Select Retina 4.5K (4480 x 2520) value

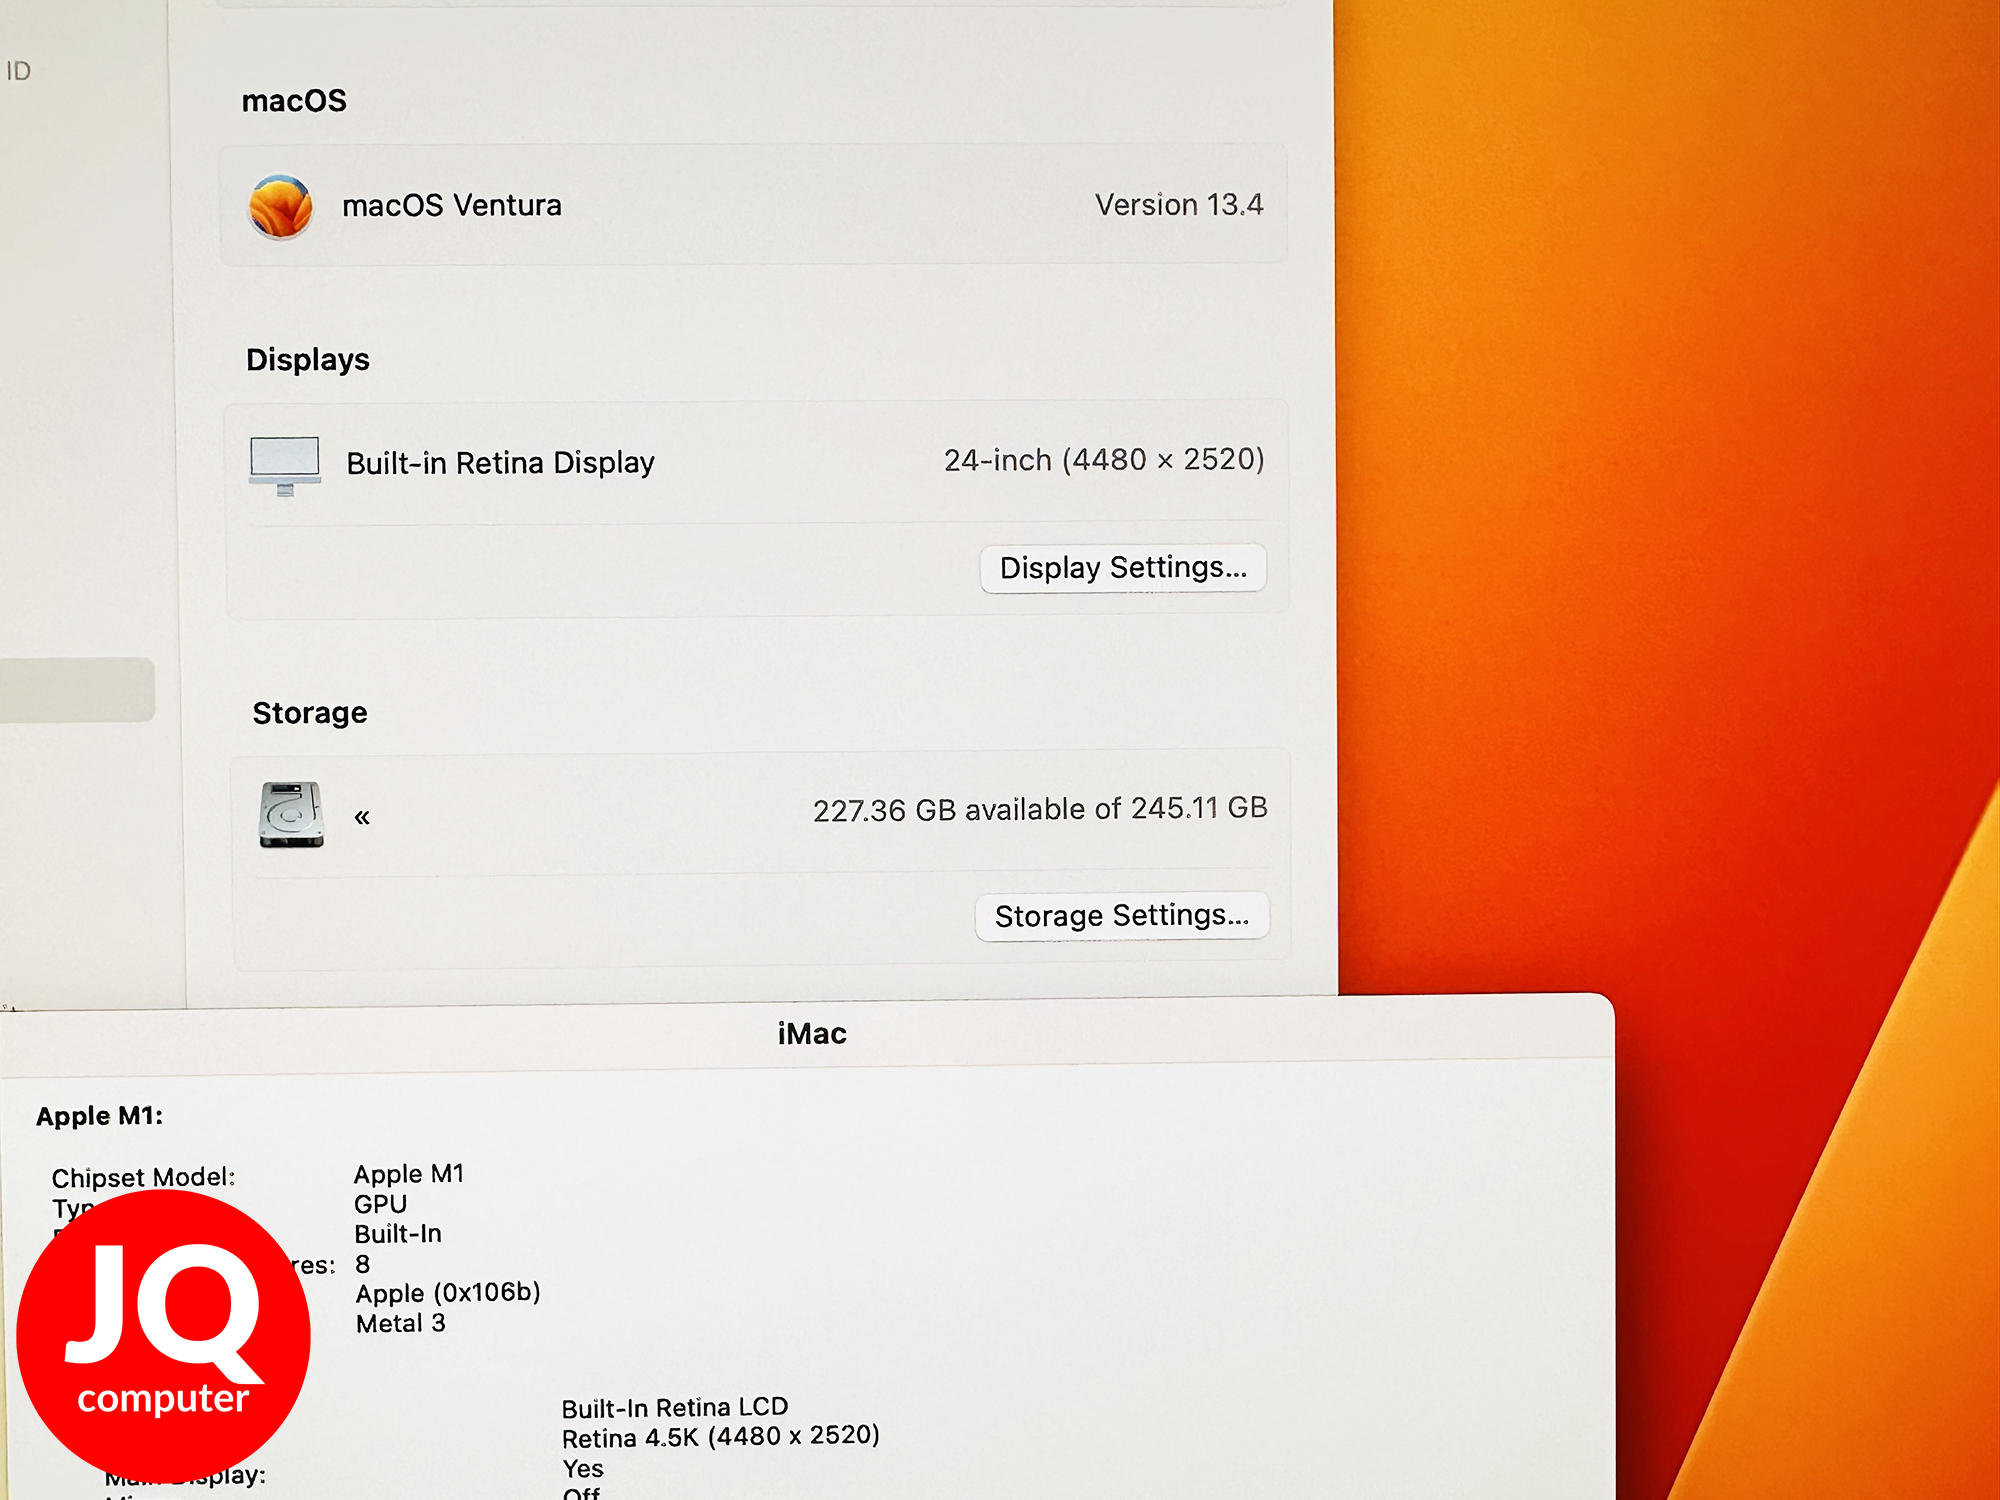click(721, 1437)
